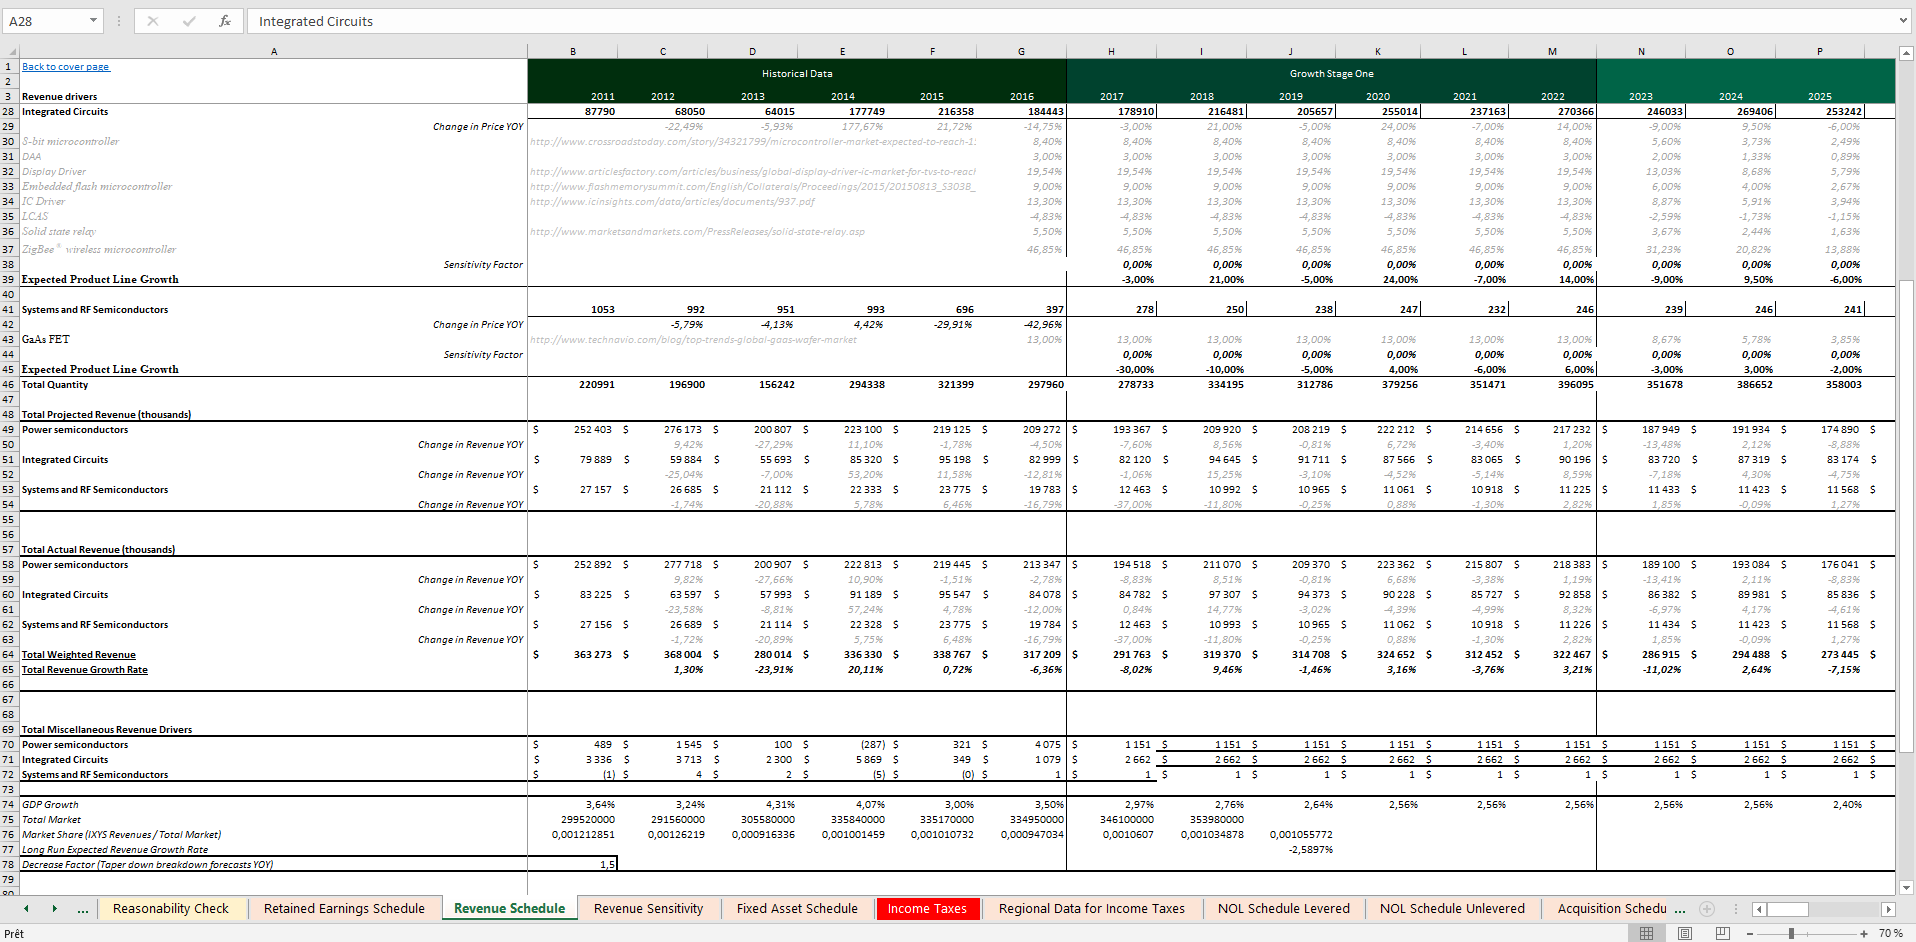
Task: Click the 'Expected Product Line Growth' row 39 label
Action: [x=100, y=280]
